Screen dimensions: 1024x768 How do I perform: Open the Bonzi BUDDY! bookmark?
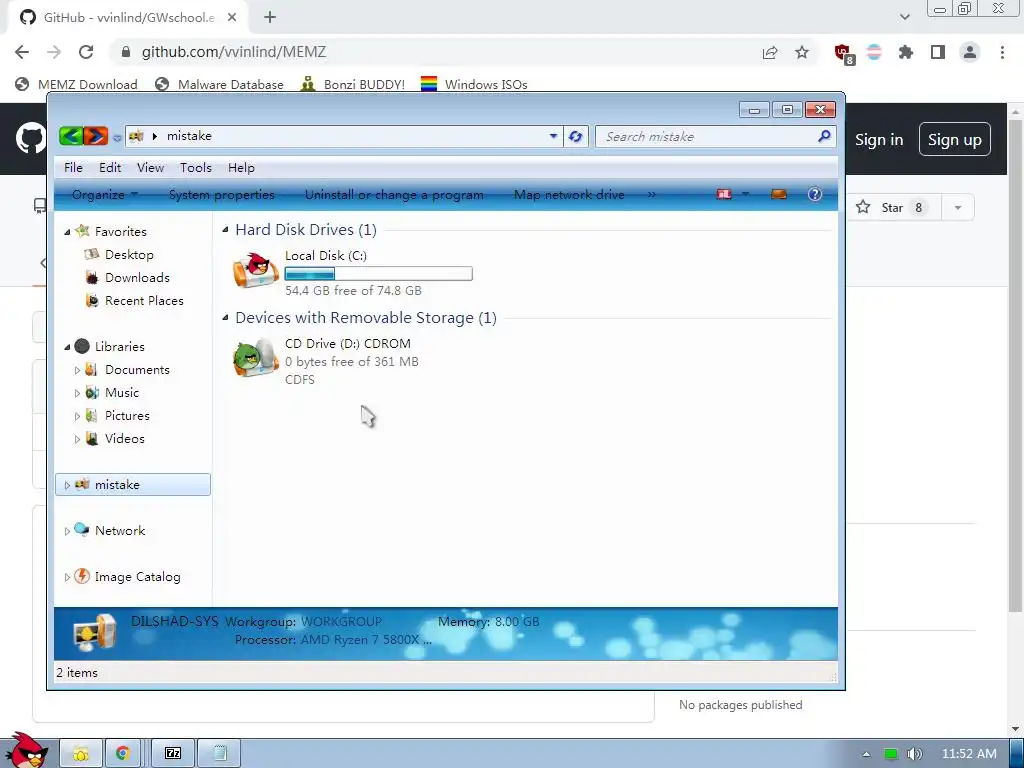click(353, 84)
